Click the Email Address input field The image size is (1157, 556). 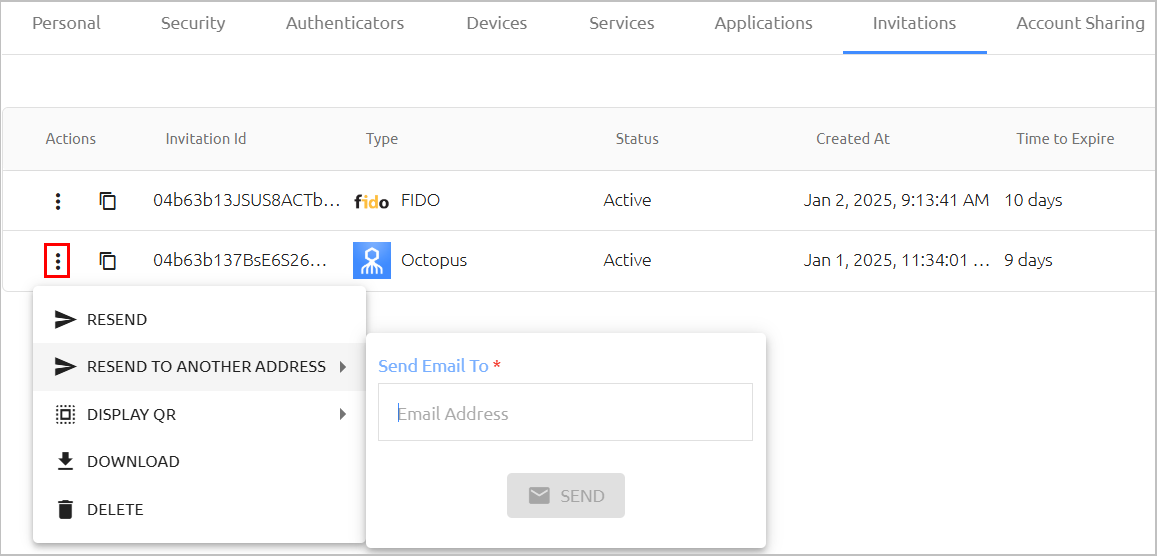pos(565,412)
